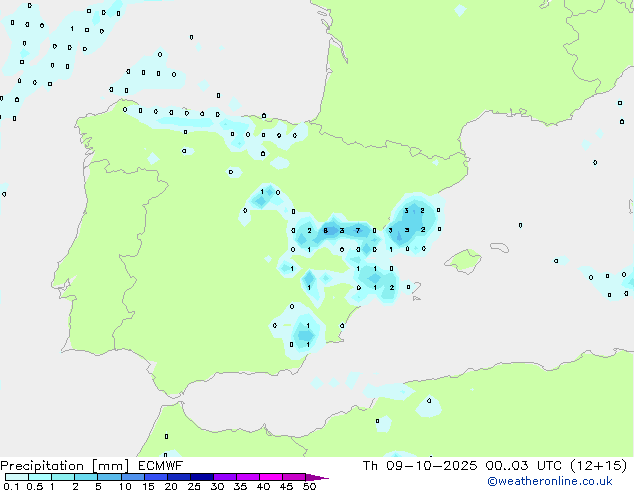This screenshot has height=490, width=634.
Task: Click the ECMWF model label
Action: pos(161,466)
